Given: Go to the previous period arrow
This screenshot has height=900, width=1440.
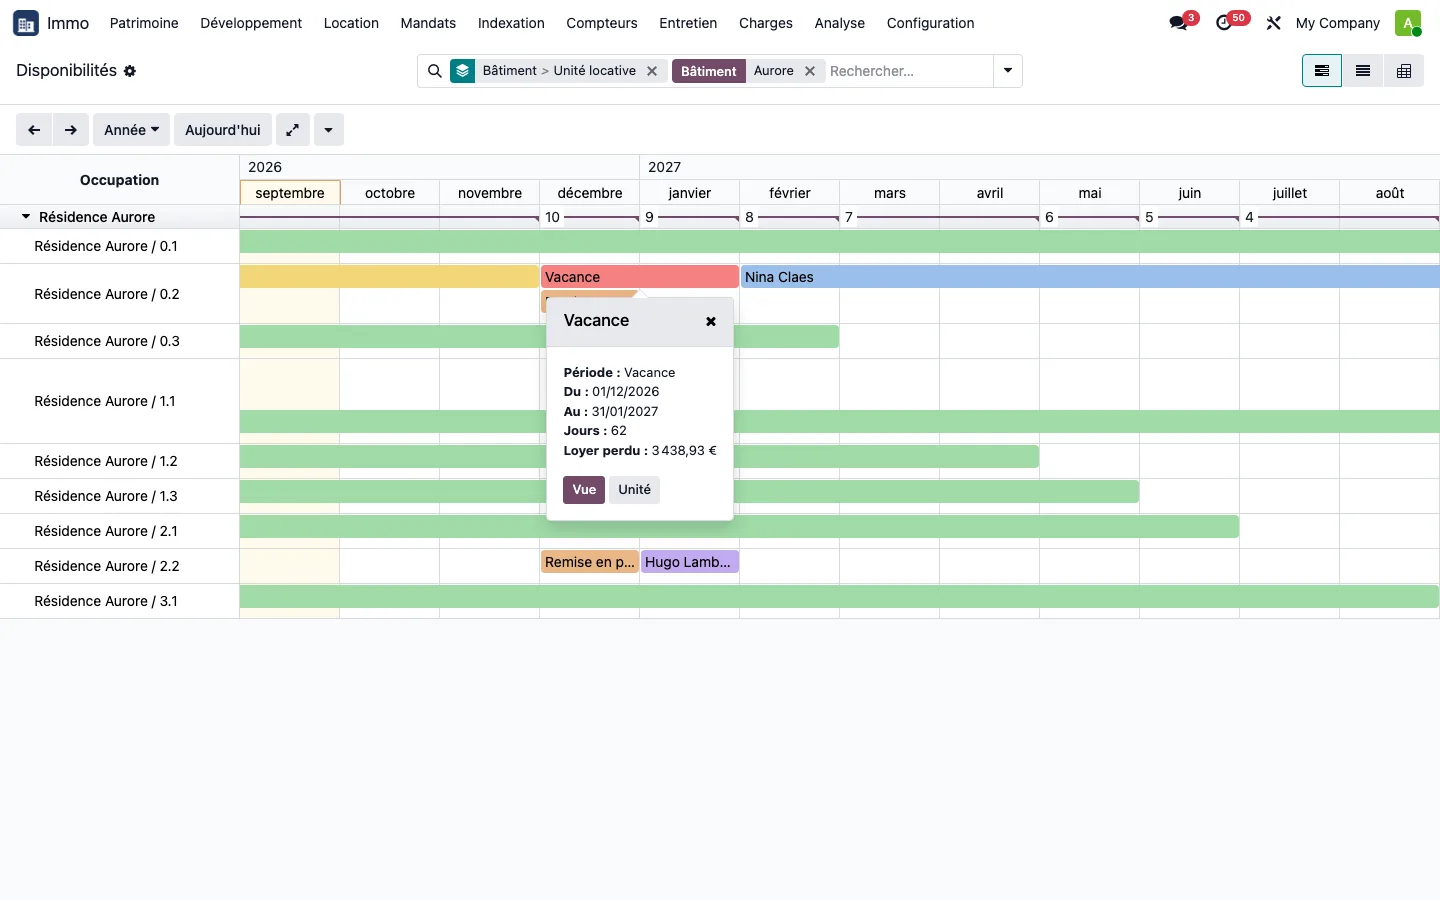Looking at the screenshot, I should 34,130.
